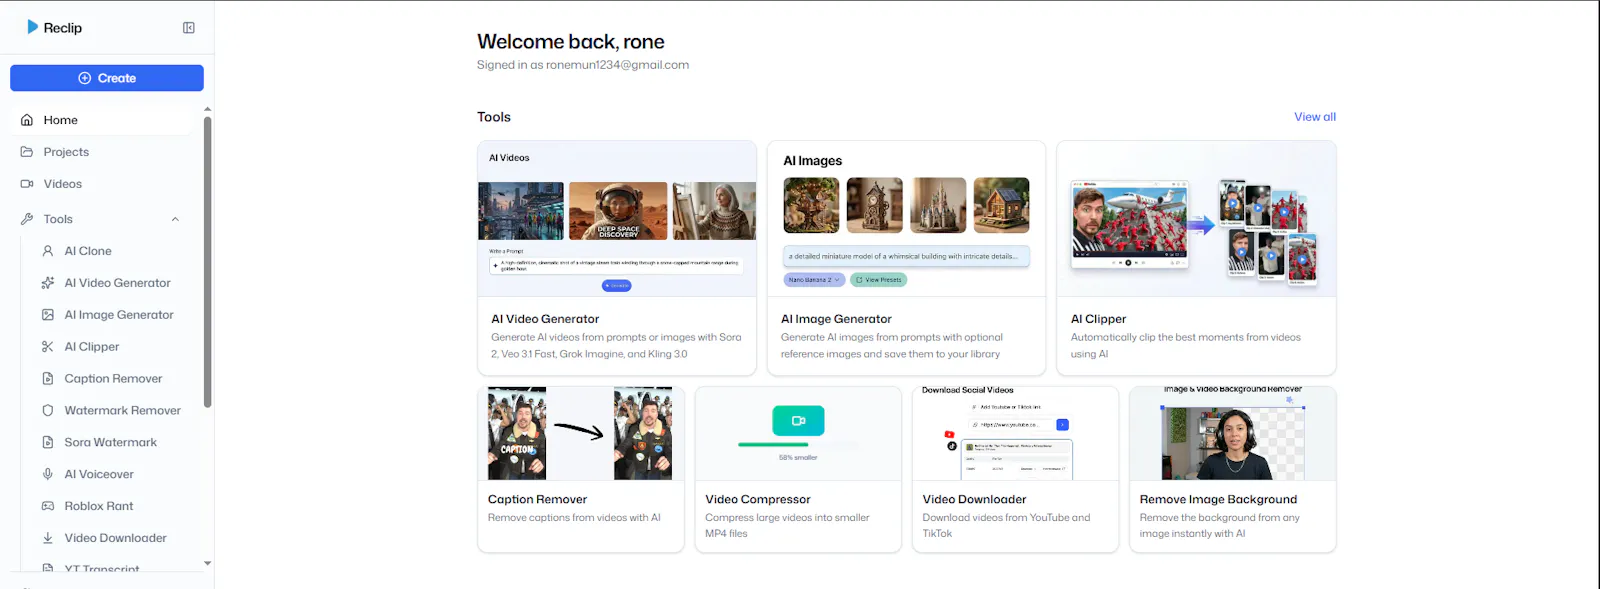This screenshot has width=1600, height=589.
Task: Click the AI Video Generator sparkle icon
Action: point(48,283)
